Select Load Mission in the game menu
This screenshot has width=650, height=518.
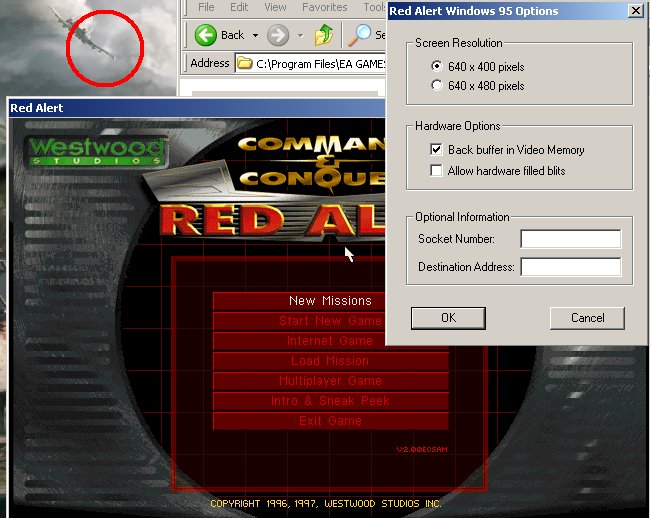point(331,361)
